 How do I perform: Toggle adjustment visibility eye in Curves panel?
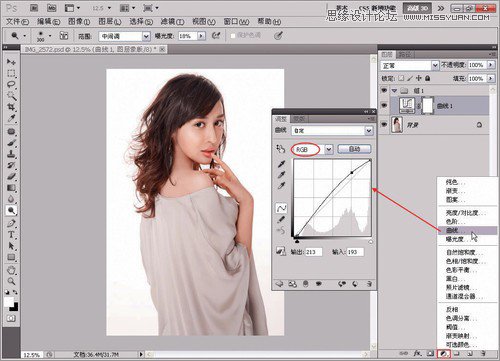(x=319, y=284)
